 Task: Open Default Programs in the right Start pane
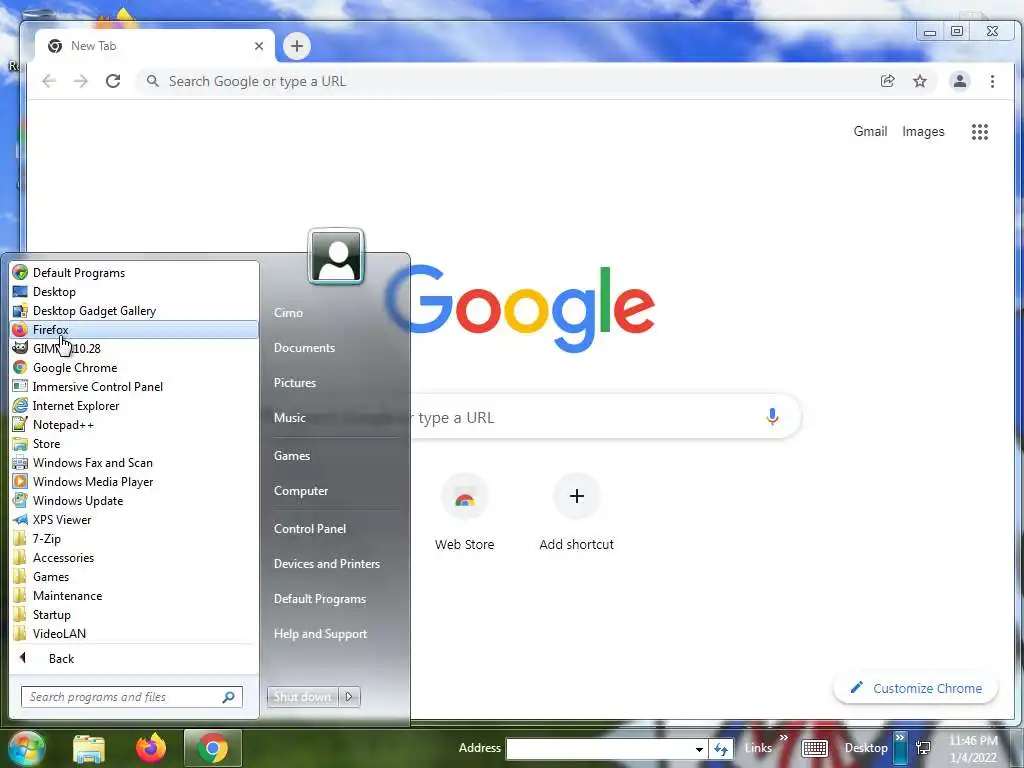point(319,599)
